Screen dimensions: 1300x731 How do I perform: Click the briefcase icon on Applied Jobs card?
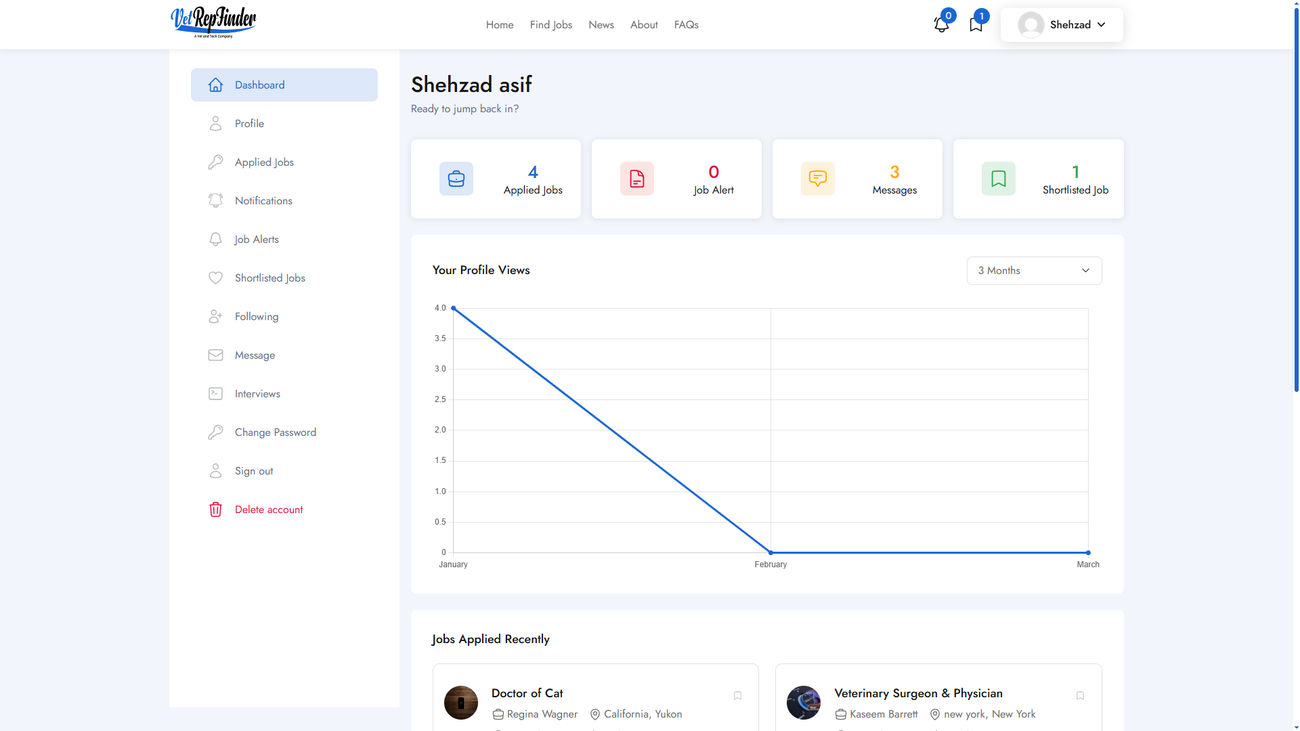(x=456, y=179)
